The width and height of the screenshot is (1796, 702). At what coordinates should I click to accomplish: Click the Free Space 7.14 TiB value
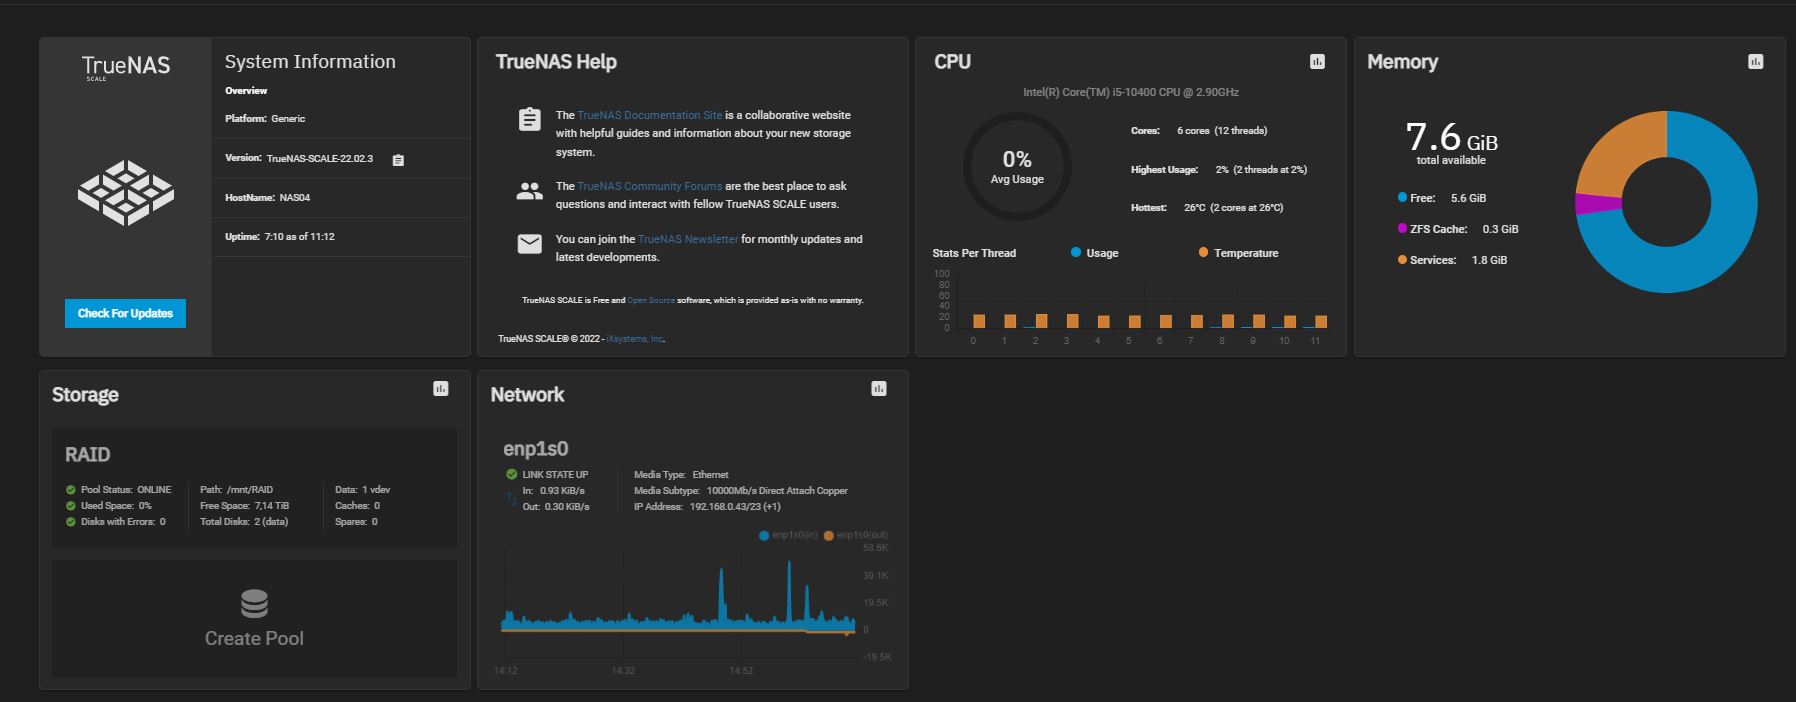click(272, 506)
